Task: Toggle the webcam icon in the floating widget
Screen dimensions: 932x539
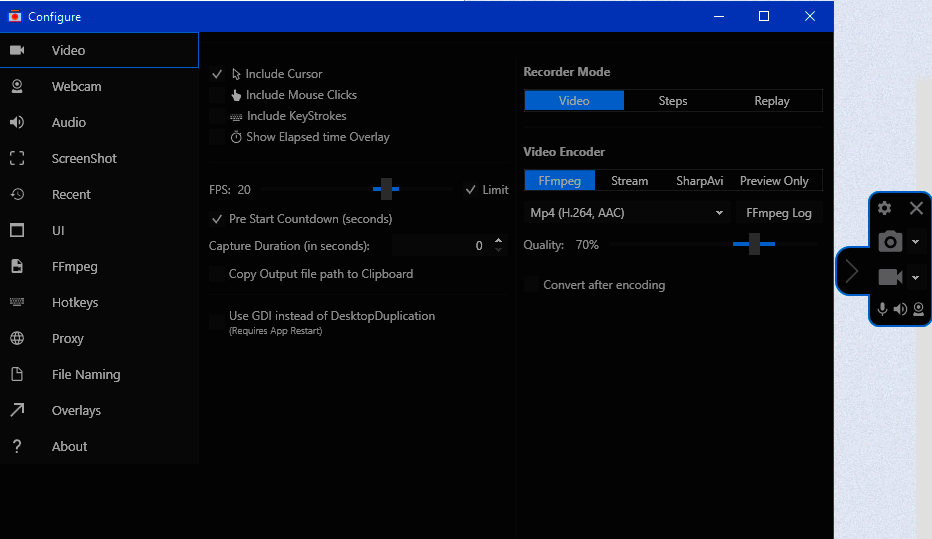Action: (x=918, y=309)
